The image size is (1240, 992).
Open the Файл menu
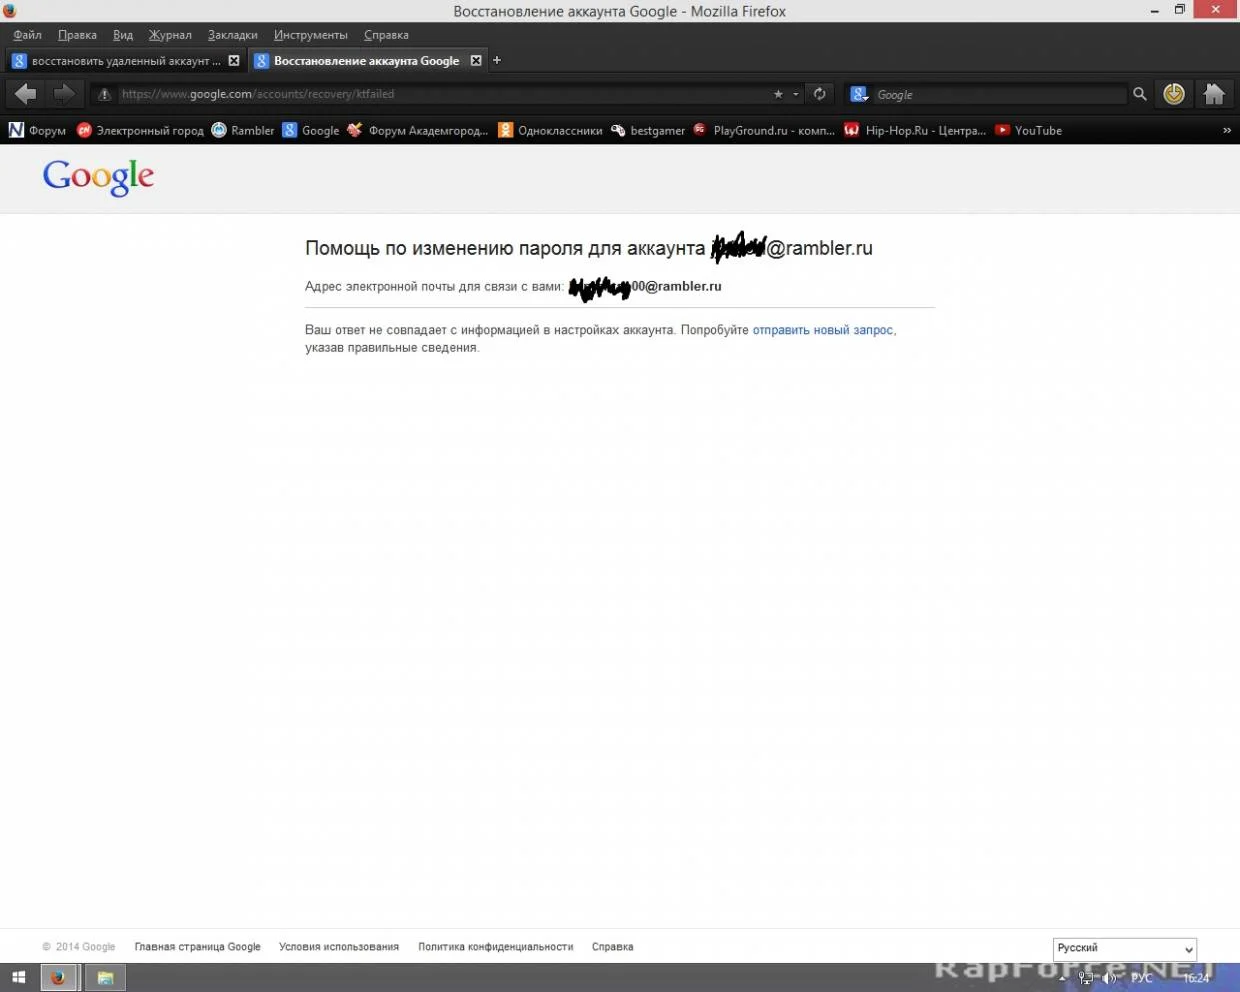(x=27, y=35)
